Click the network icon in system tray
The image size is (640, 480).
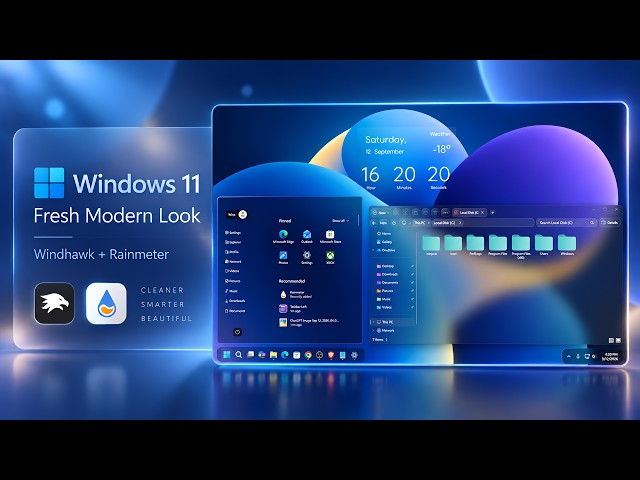coord(587,356)
